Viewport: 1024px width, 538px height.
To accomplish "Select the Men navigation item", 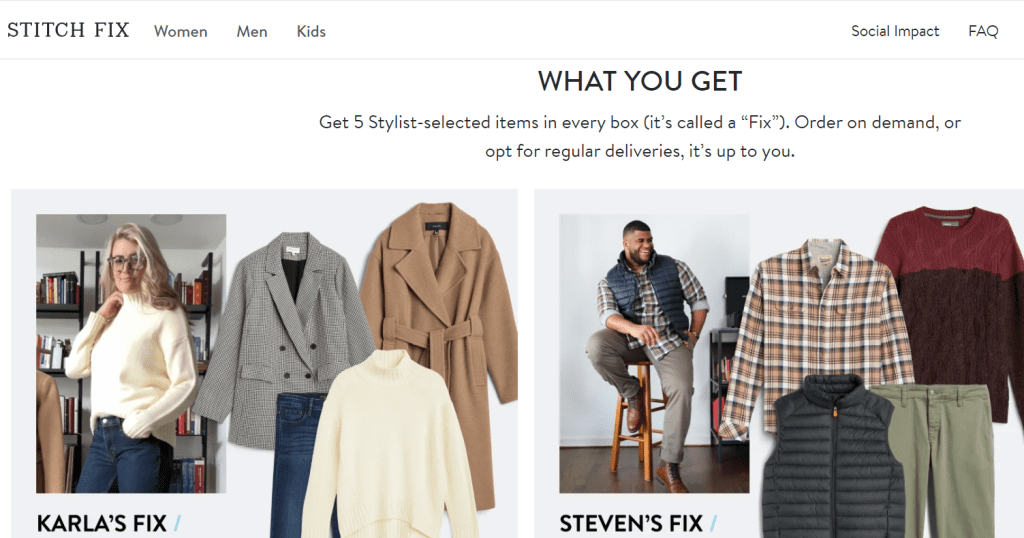I will (252, 31).
